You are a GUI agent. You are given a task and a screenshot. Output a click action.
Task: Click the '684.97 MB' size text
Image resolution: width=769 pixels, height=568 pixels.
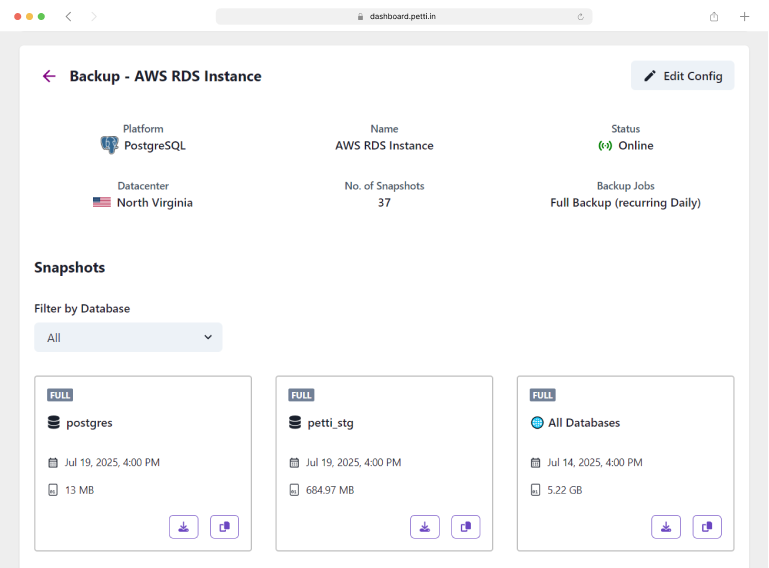click(x=330, y=490)
